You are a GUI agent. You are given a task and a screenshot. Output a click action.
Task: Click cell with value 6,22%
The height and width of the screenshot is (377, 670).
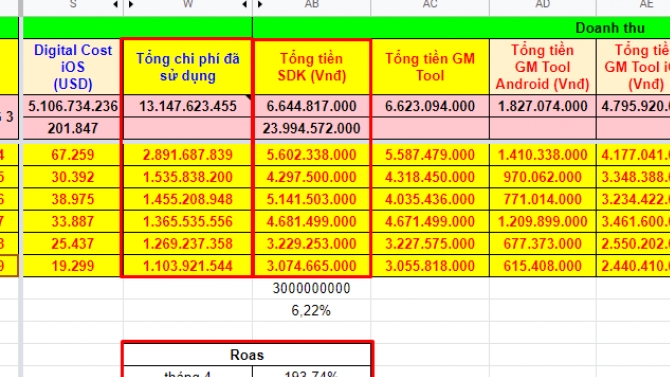pyautogui.click(x=312, y=310)
